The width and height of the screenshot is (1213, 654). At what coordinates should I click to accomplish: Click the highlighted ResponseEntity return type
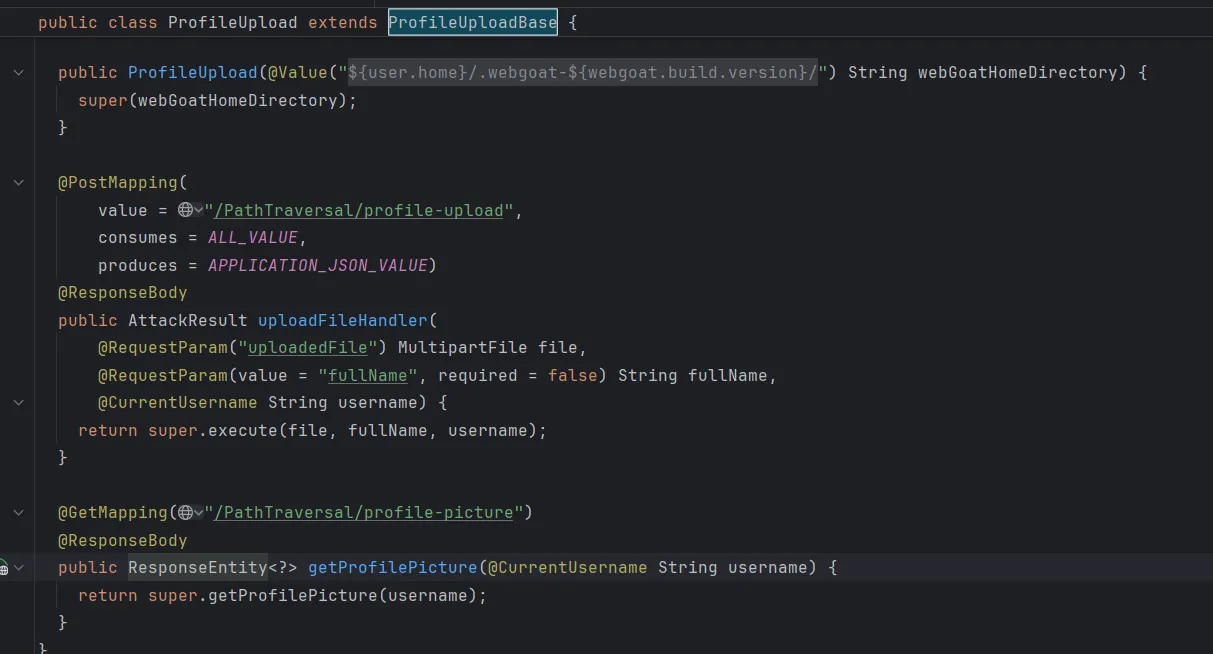pos(197,568)
